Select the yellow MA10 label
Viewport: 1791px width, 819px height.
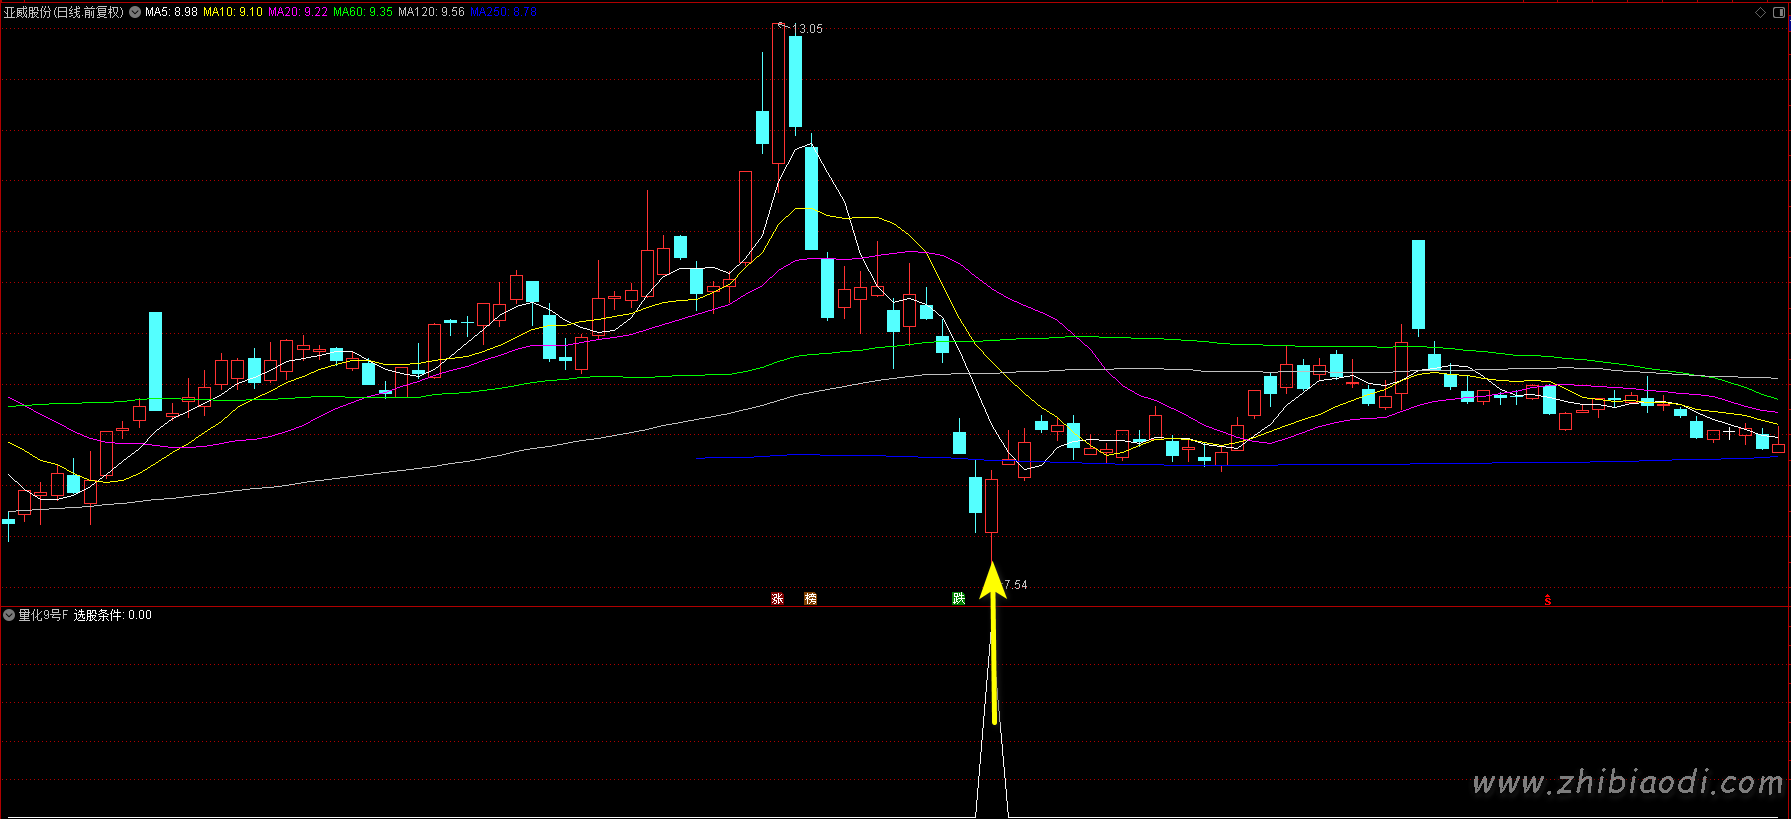(233, 12)
